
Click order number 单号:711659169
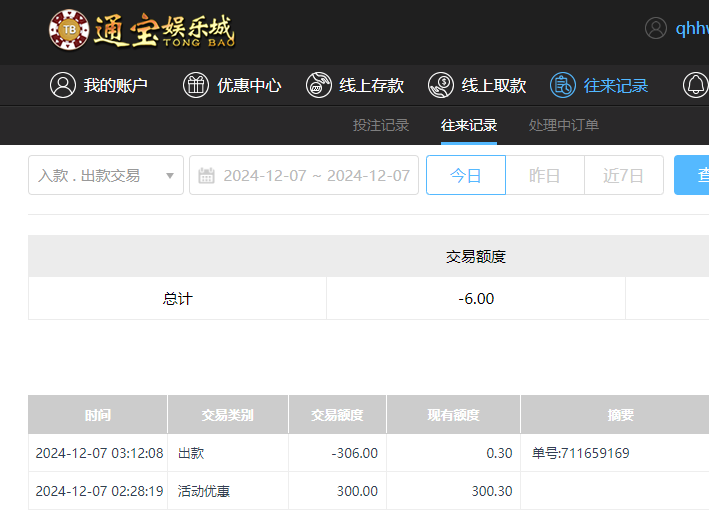click(581, 453)
